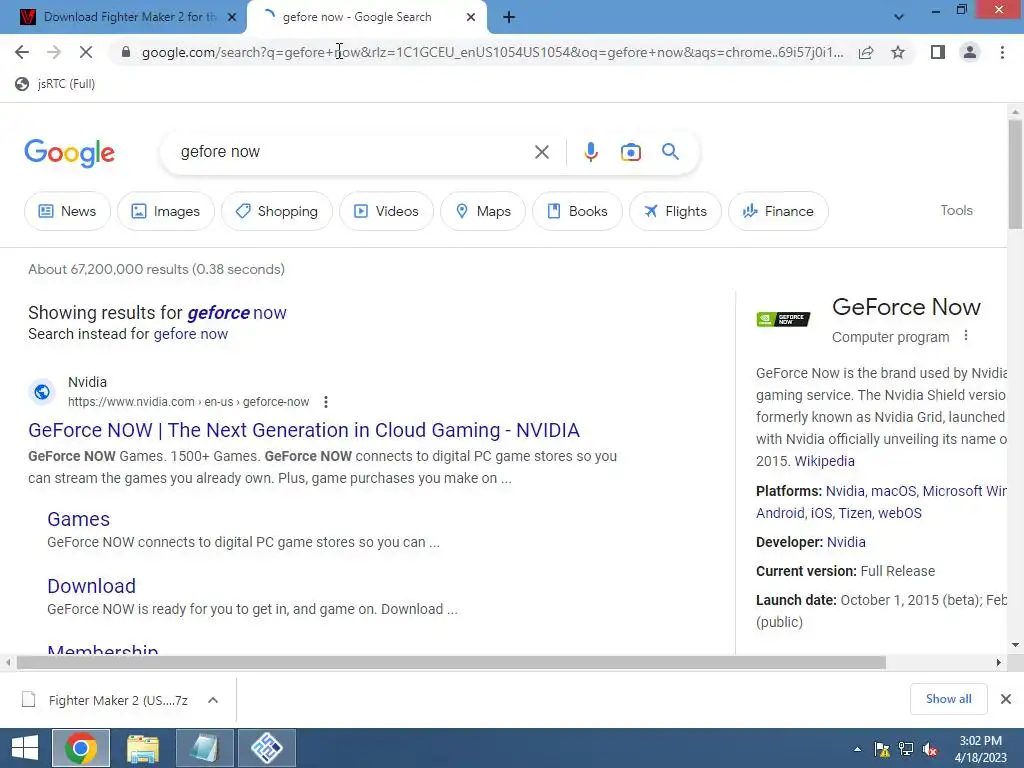Click the horizontal scrollbar thumb

pyautogui.click(x=451, y=663)
